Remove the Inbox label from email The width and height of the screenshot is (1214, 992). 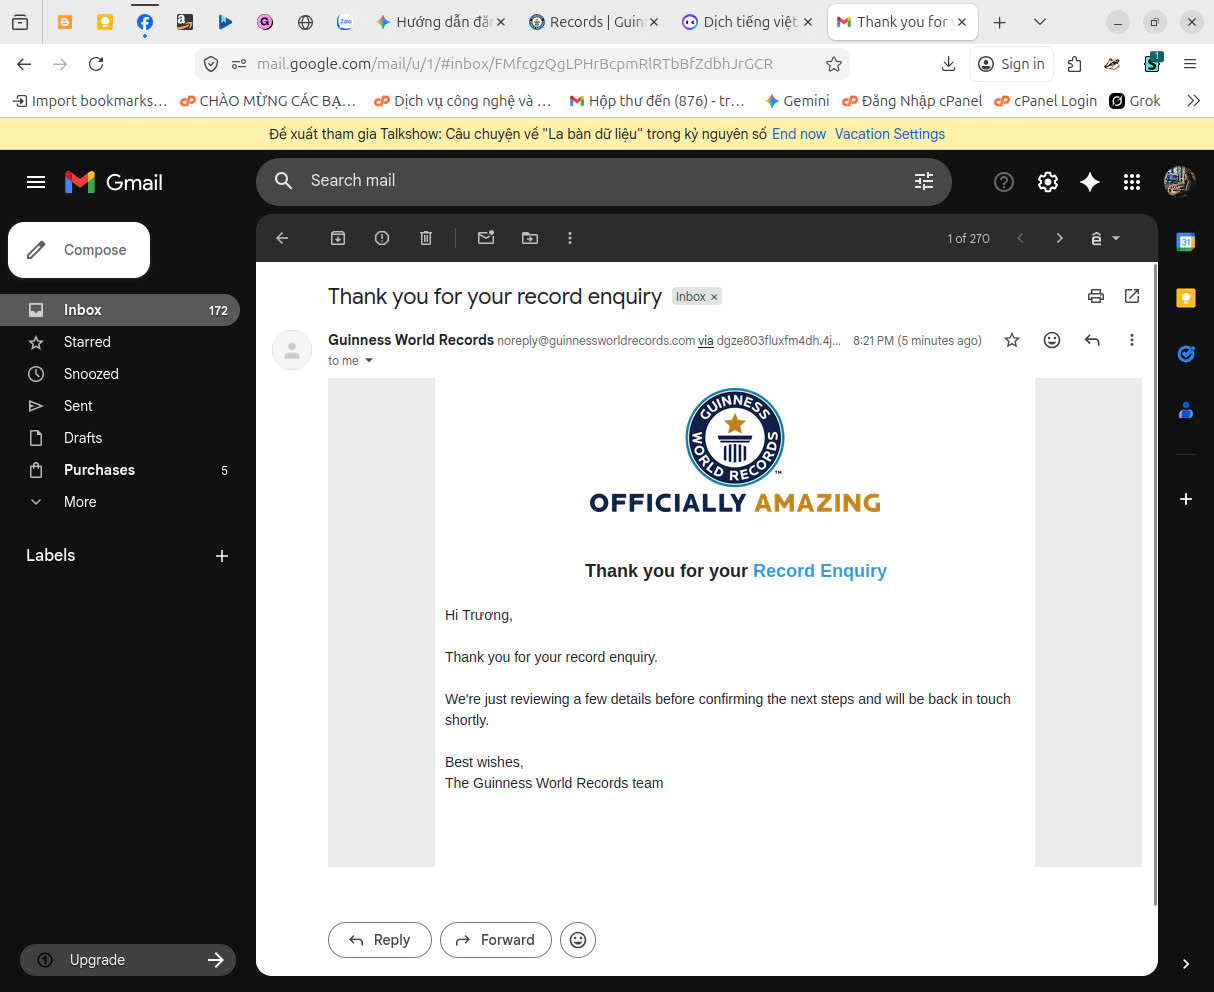point(714,297)
